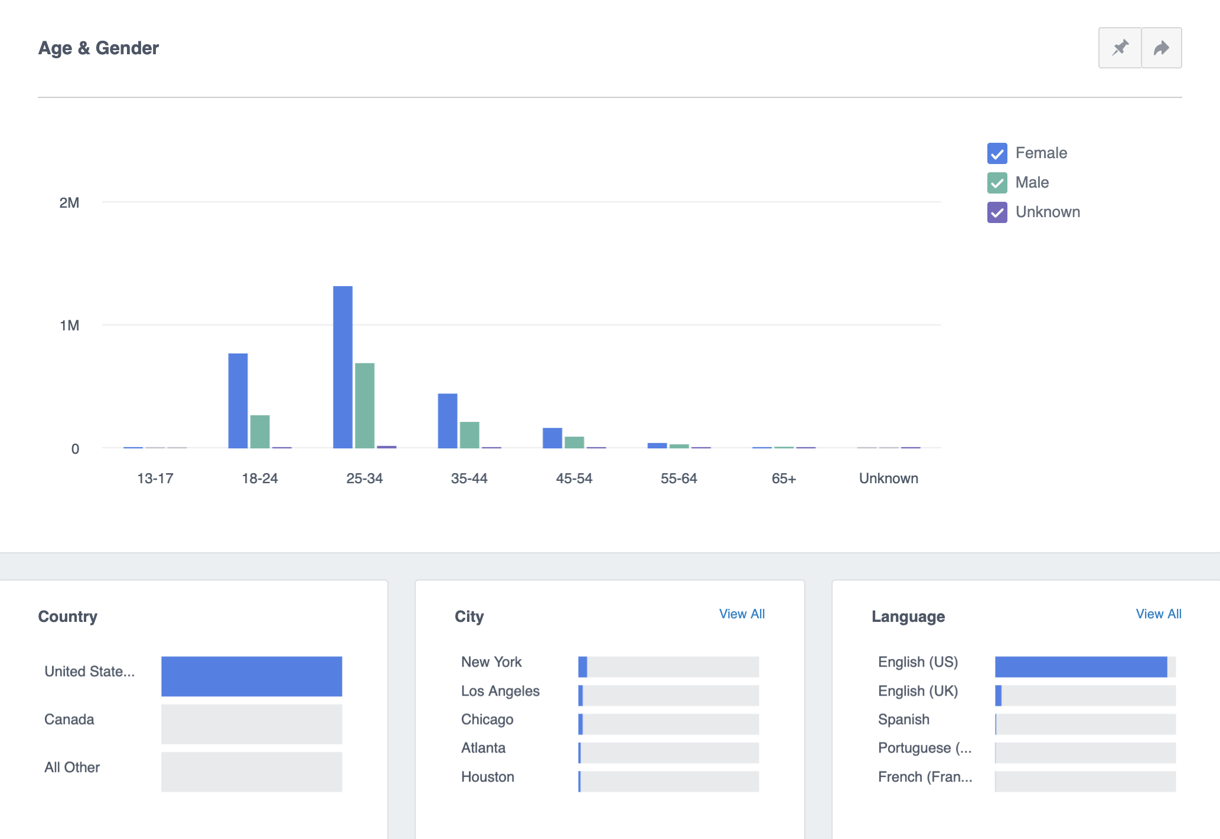Click the New York city bar
The image size is (1220, 839).
coord(668,666)
